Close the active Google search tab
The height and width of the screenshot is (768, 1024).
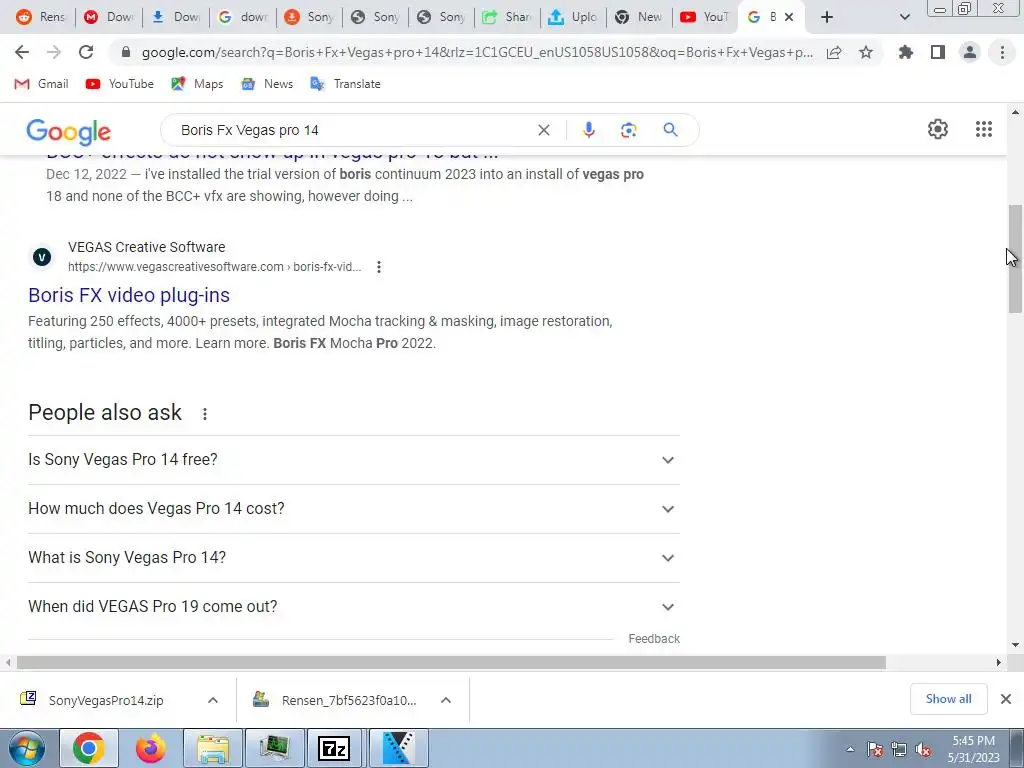tap(789, 17)
